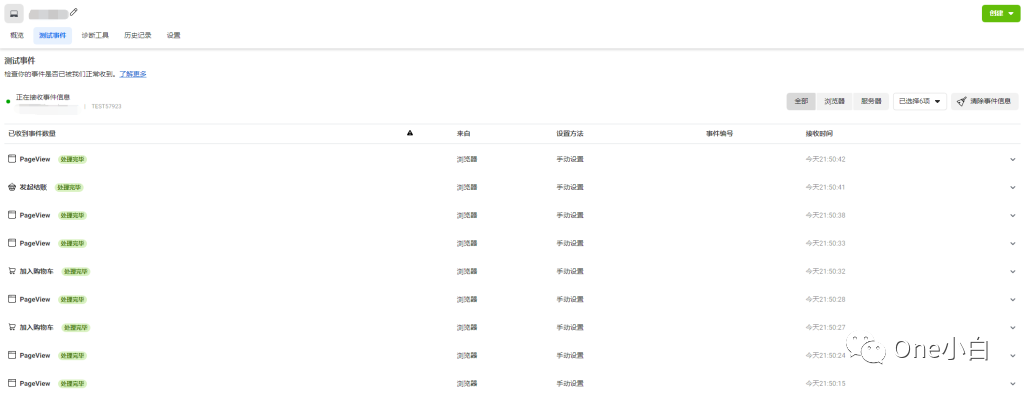
Task: Click 浏览器 source in the 21:50:38 PageView row
Action: coord(467,216)
